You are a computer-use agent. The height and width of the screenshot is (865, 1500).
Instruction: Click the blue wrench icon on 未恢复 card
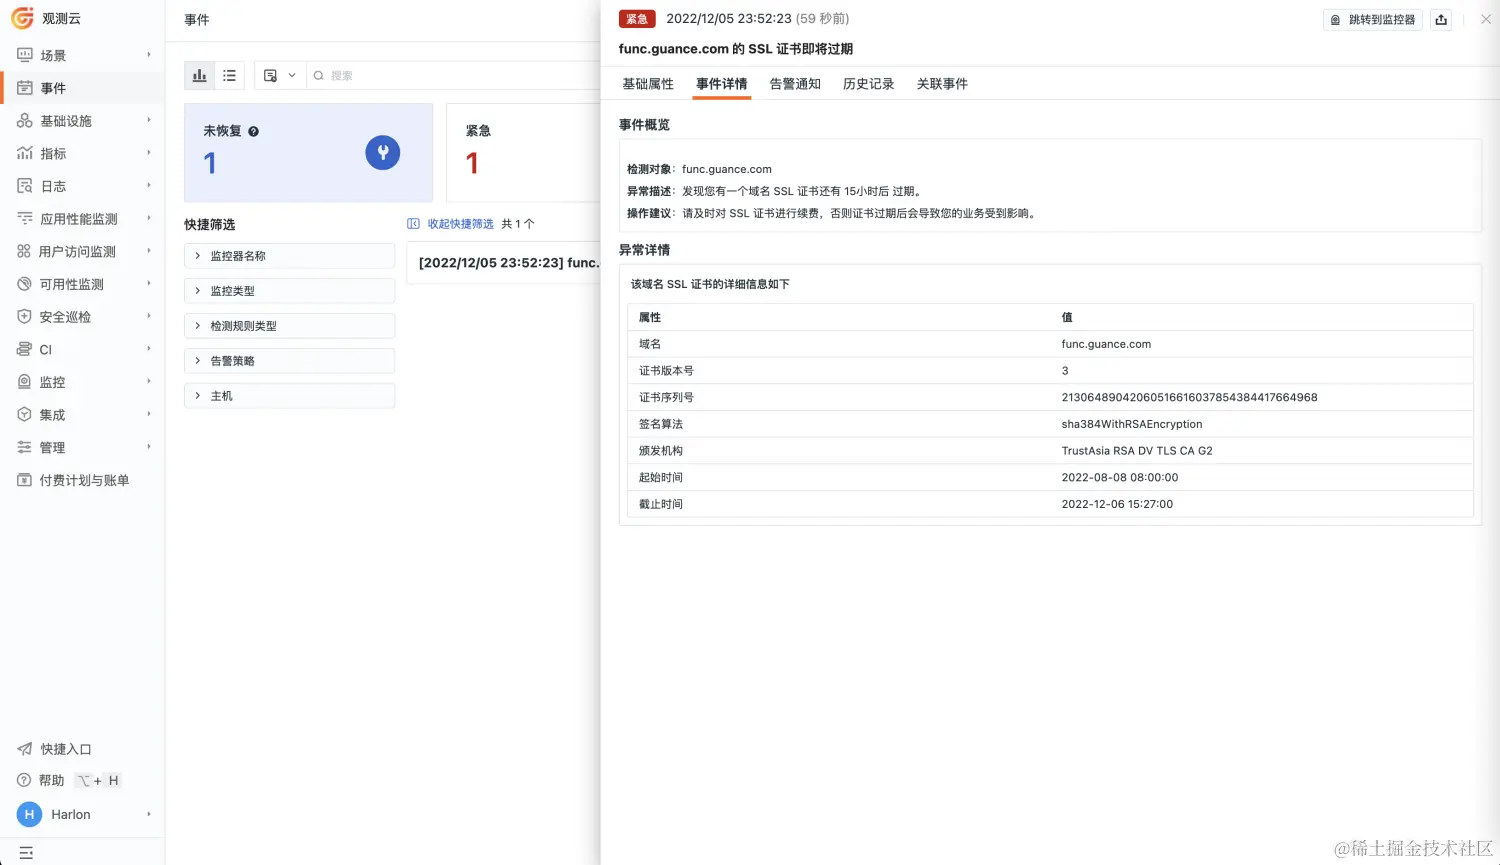[x=383, y=152]
